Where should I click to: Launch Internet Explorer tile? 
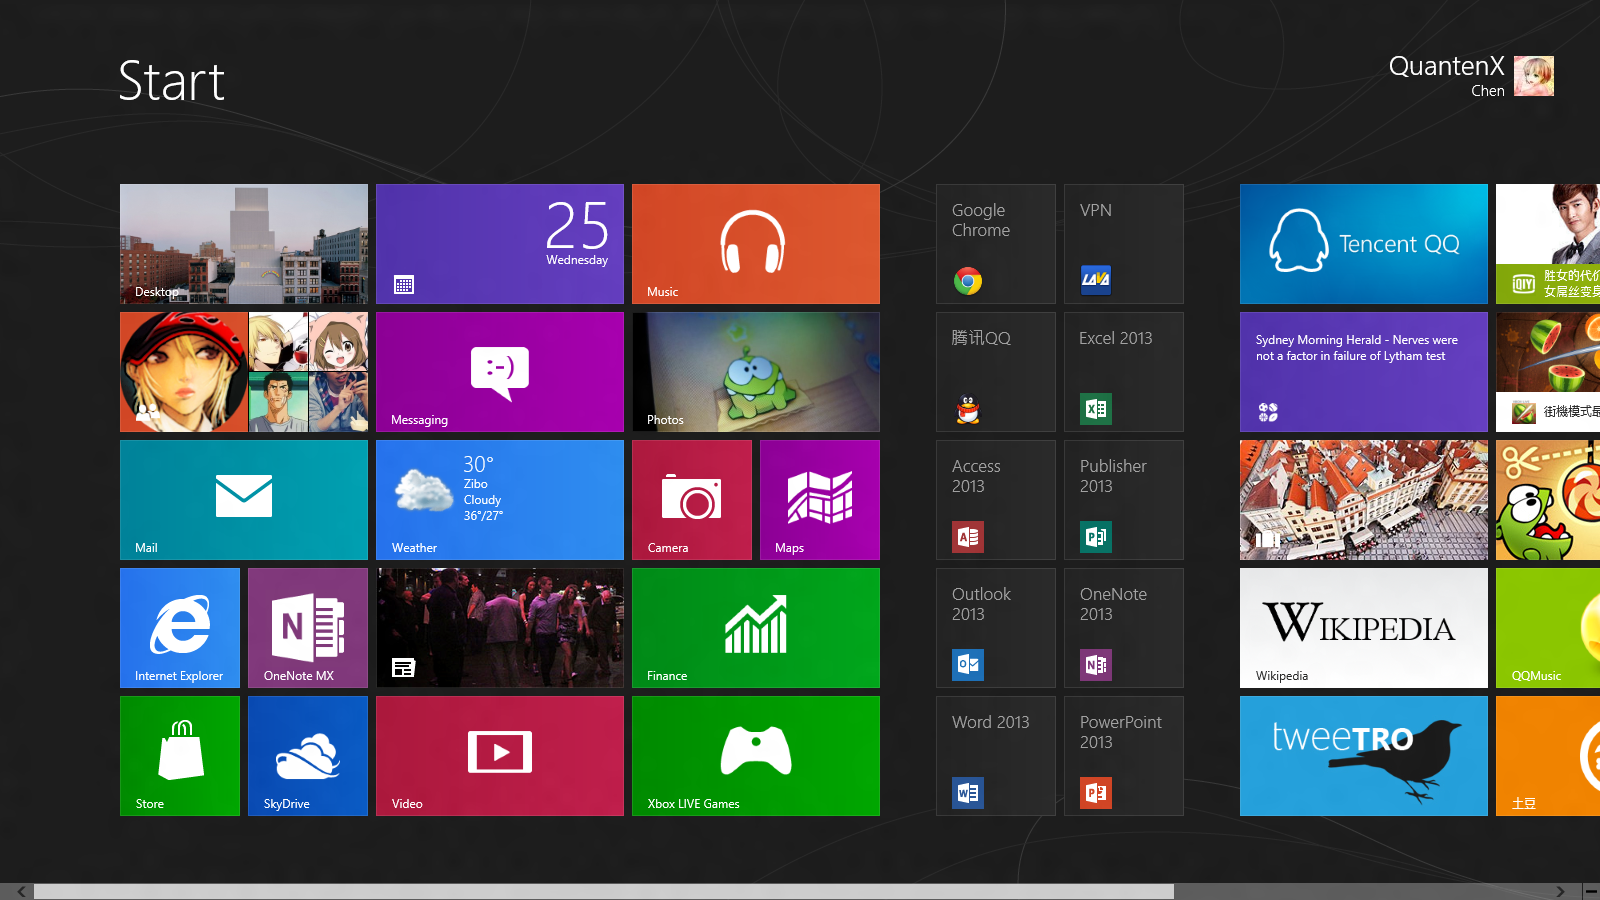(180, 628)
